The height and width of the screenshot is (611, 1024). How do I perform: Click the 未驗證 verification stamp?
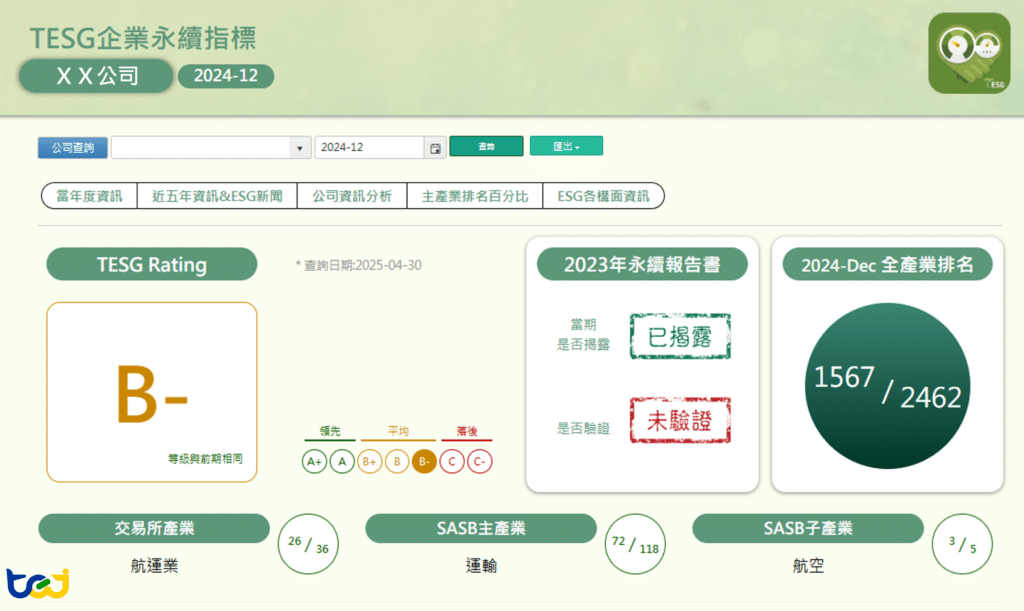pyautogui.click(x=679, y=420)
